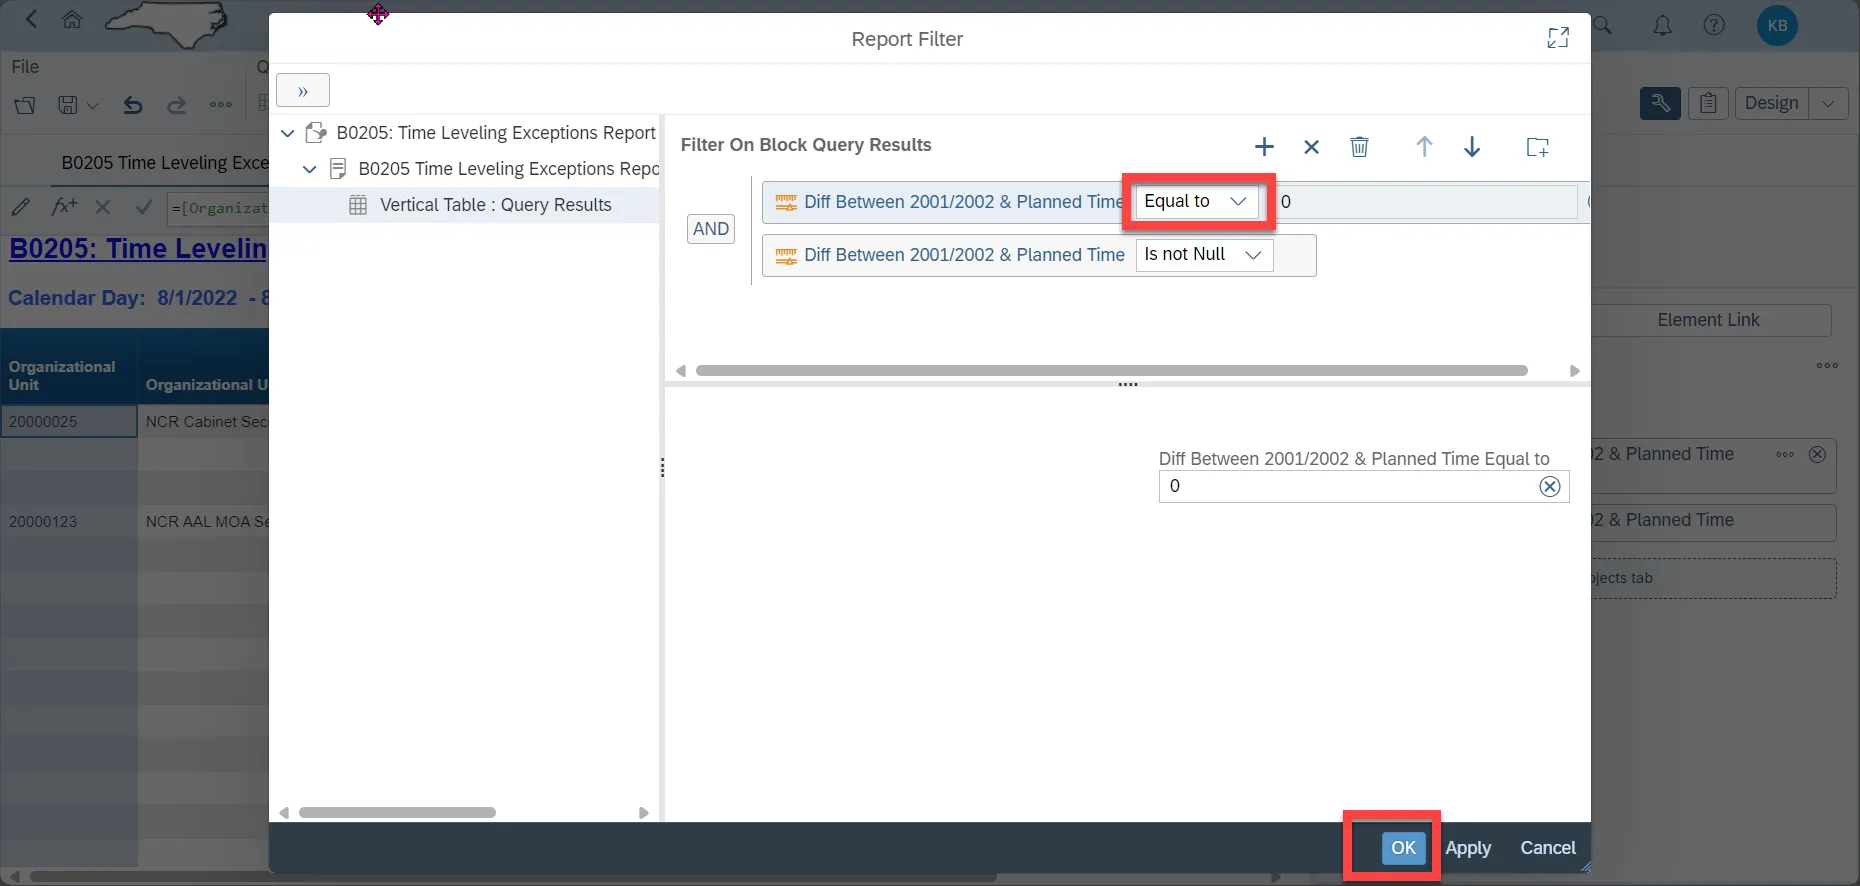Open the save options dropdown arrow
Image resolution: width=1860 pixels, height=886 pixels.
(93, 105)
